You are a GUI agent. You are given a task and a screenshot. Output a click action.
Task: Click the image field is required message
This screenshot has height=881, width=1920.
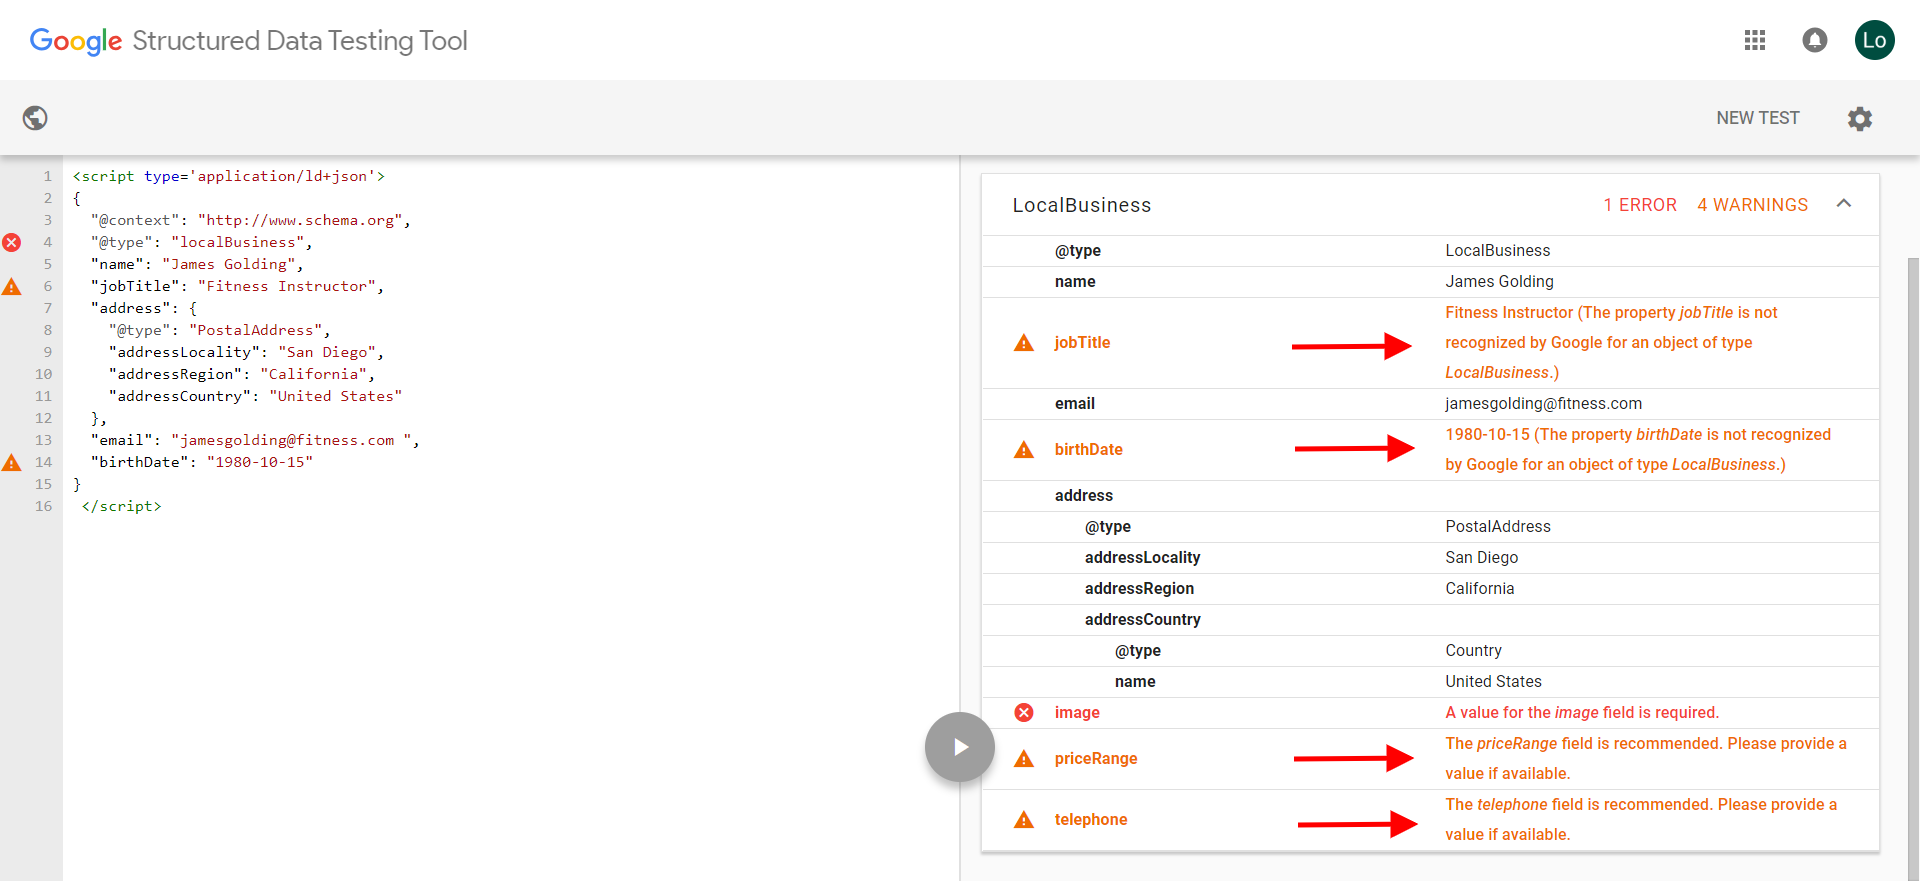(1582, 712)
